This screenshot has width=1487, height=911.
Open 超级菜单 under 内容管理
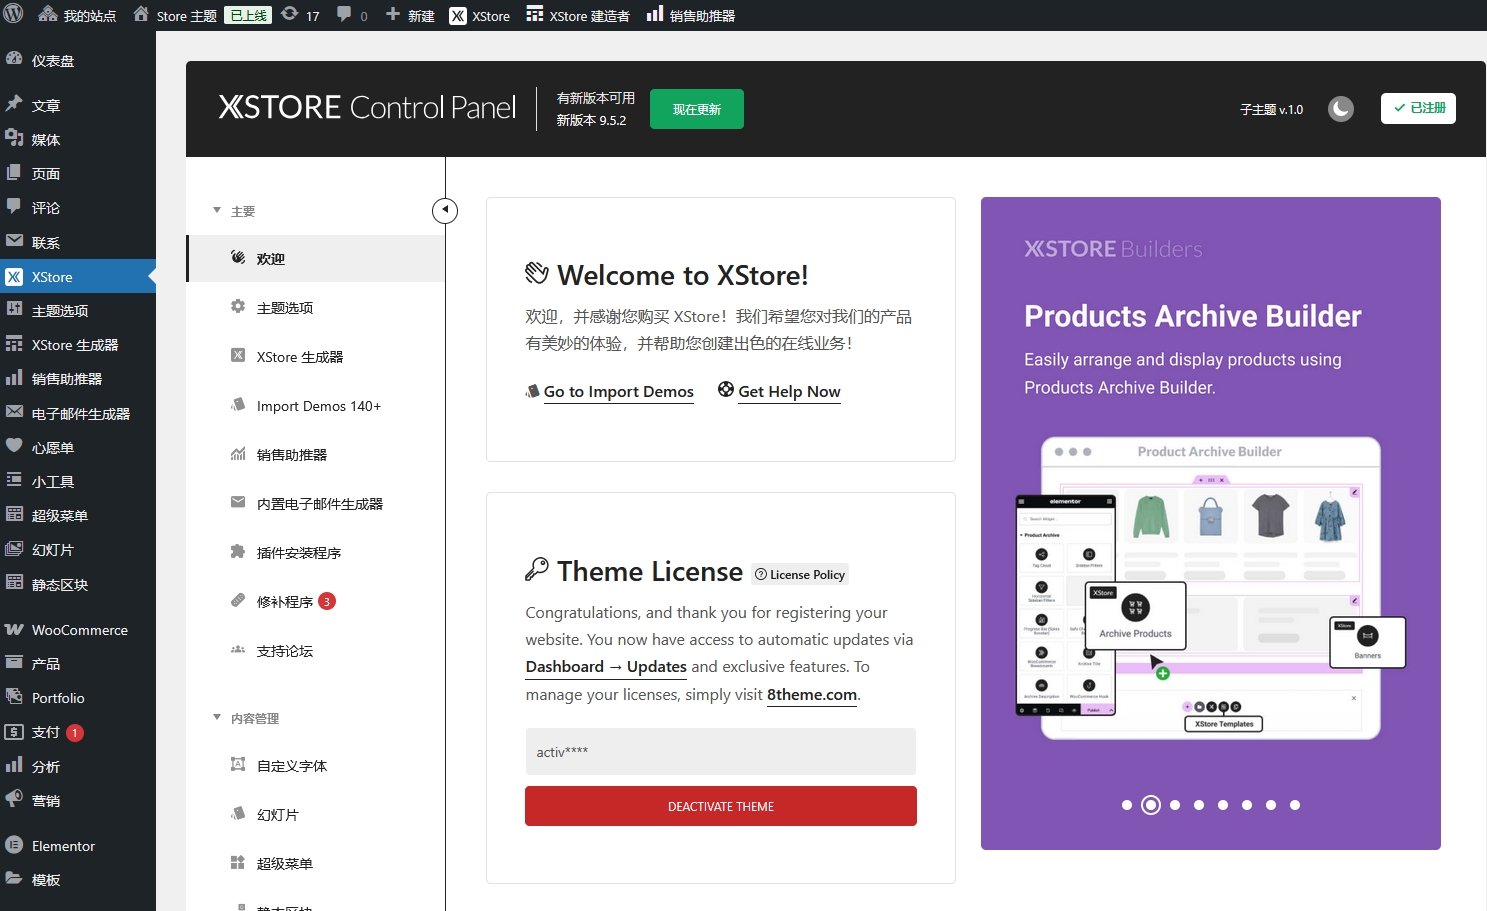(316, 864)
